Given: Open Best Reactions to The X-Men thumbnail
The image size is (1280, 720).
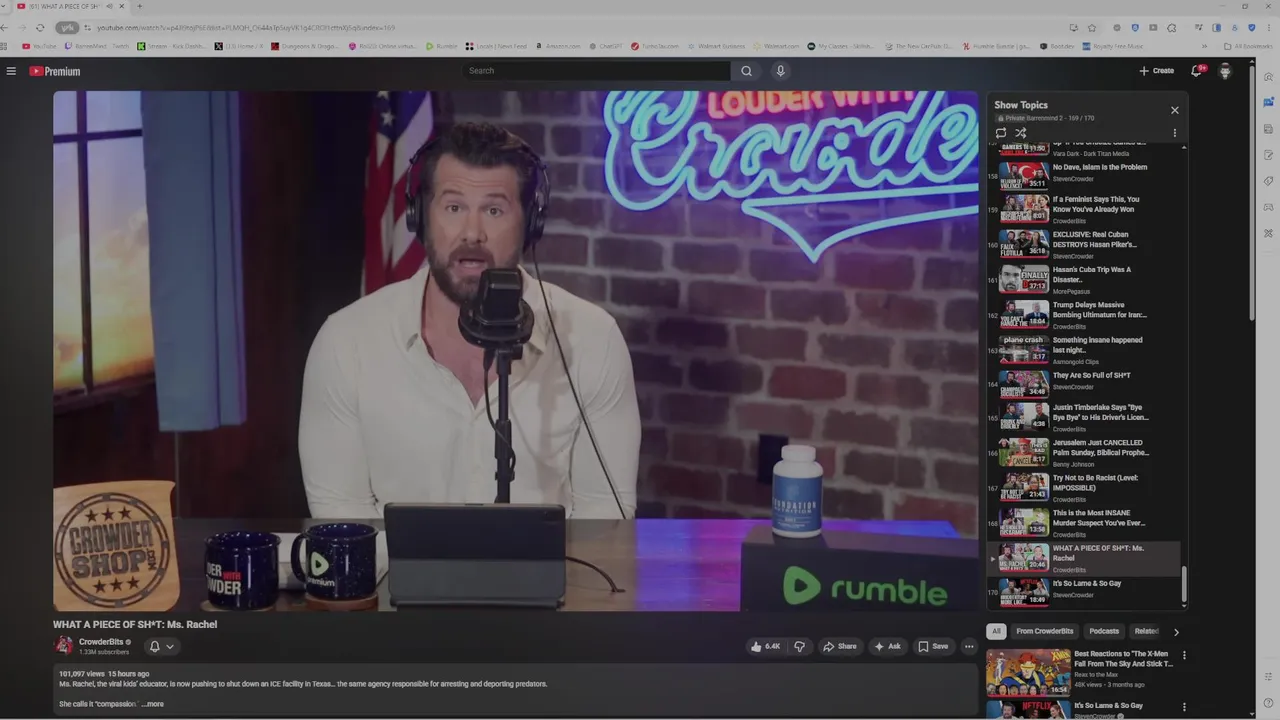Looking at the screenshot, I should [x=1028, y=671].
